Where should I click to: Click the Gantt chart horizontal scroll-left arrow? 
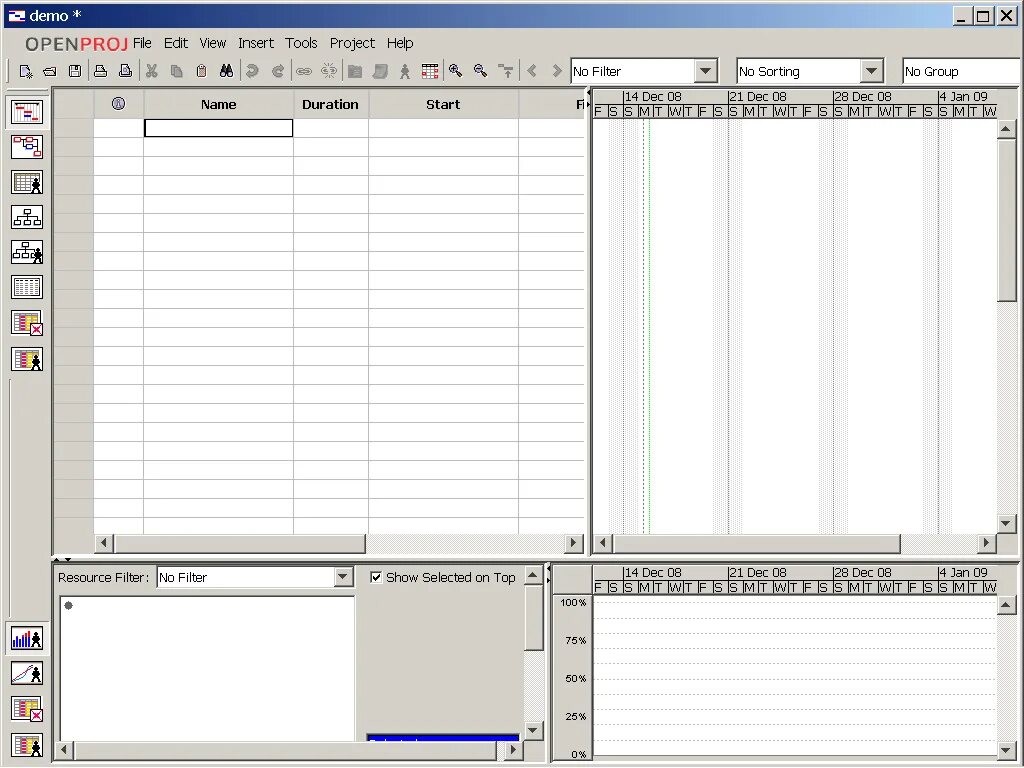point(603,543)
